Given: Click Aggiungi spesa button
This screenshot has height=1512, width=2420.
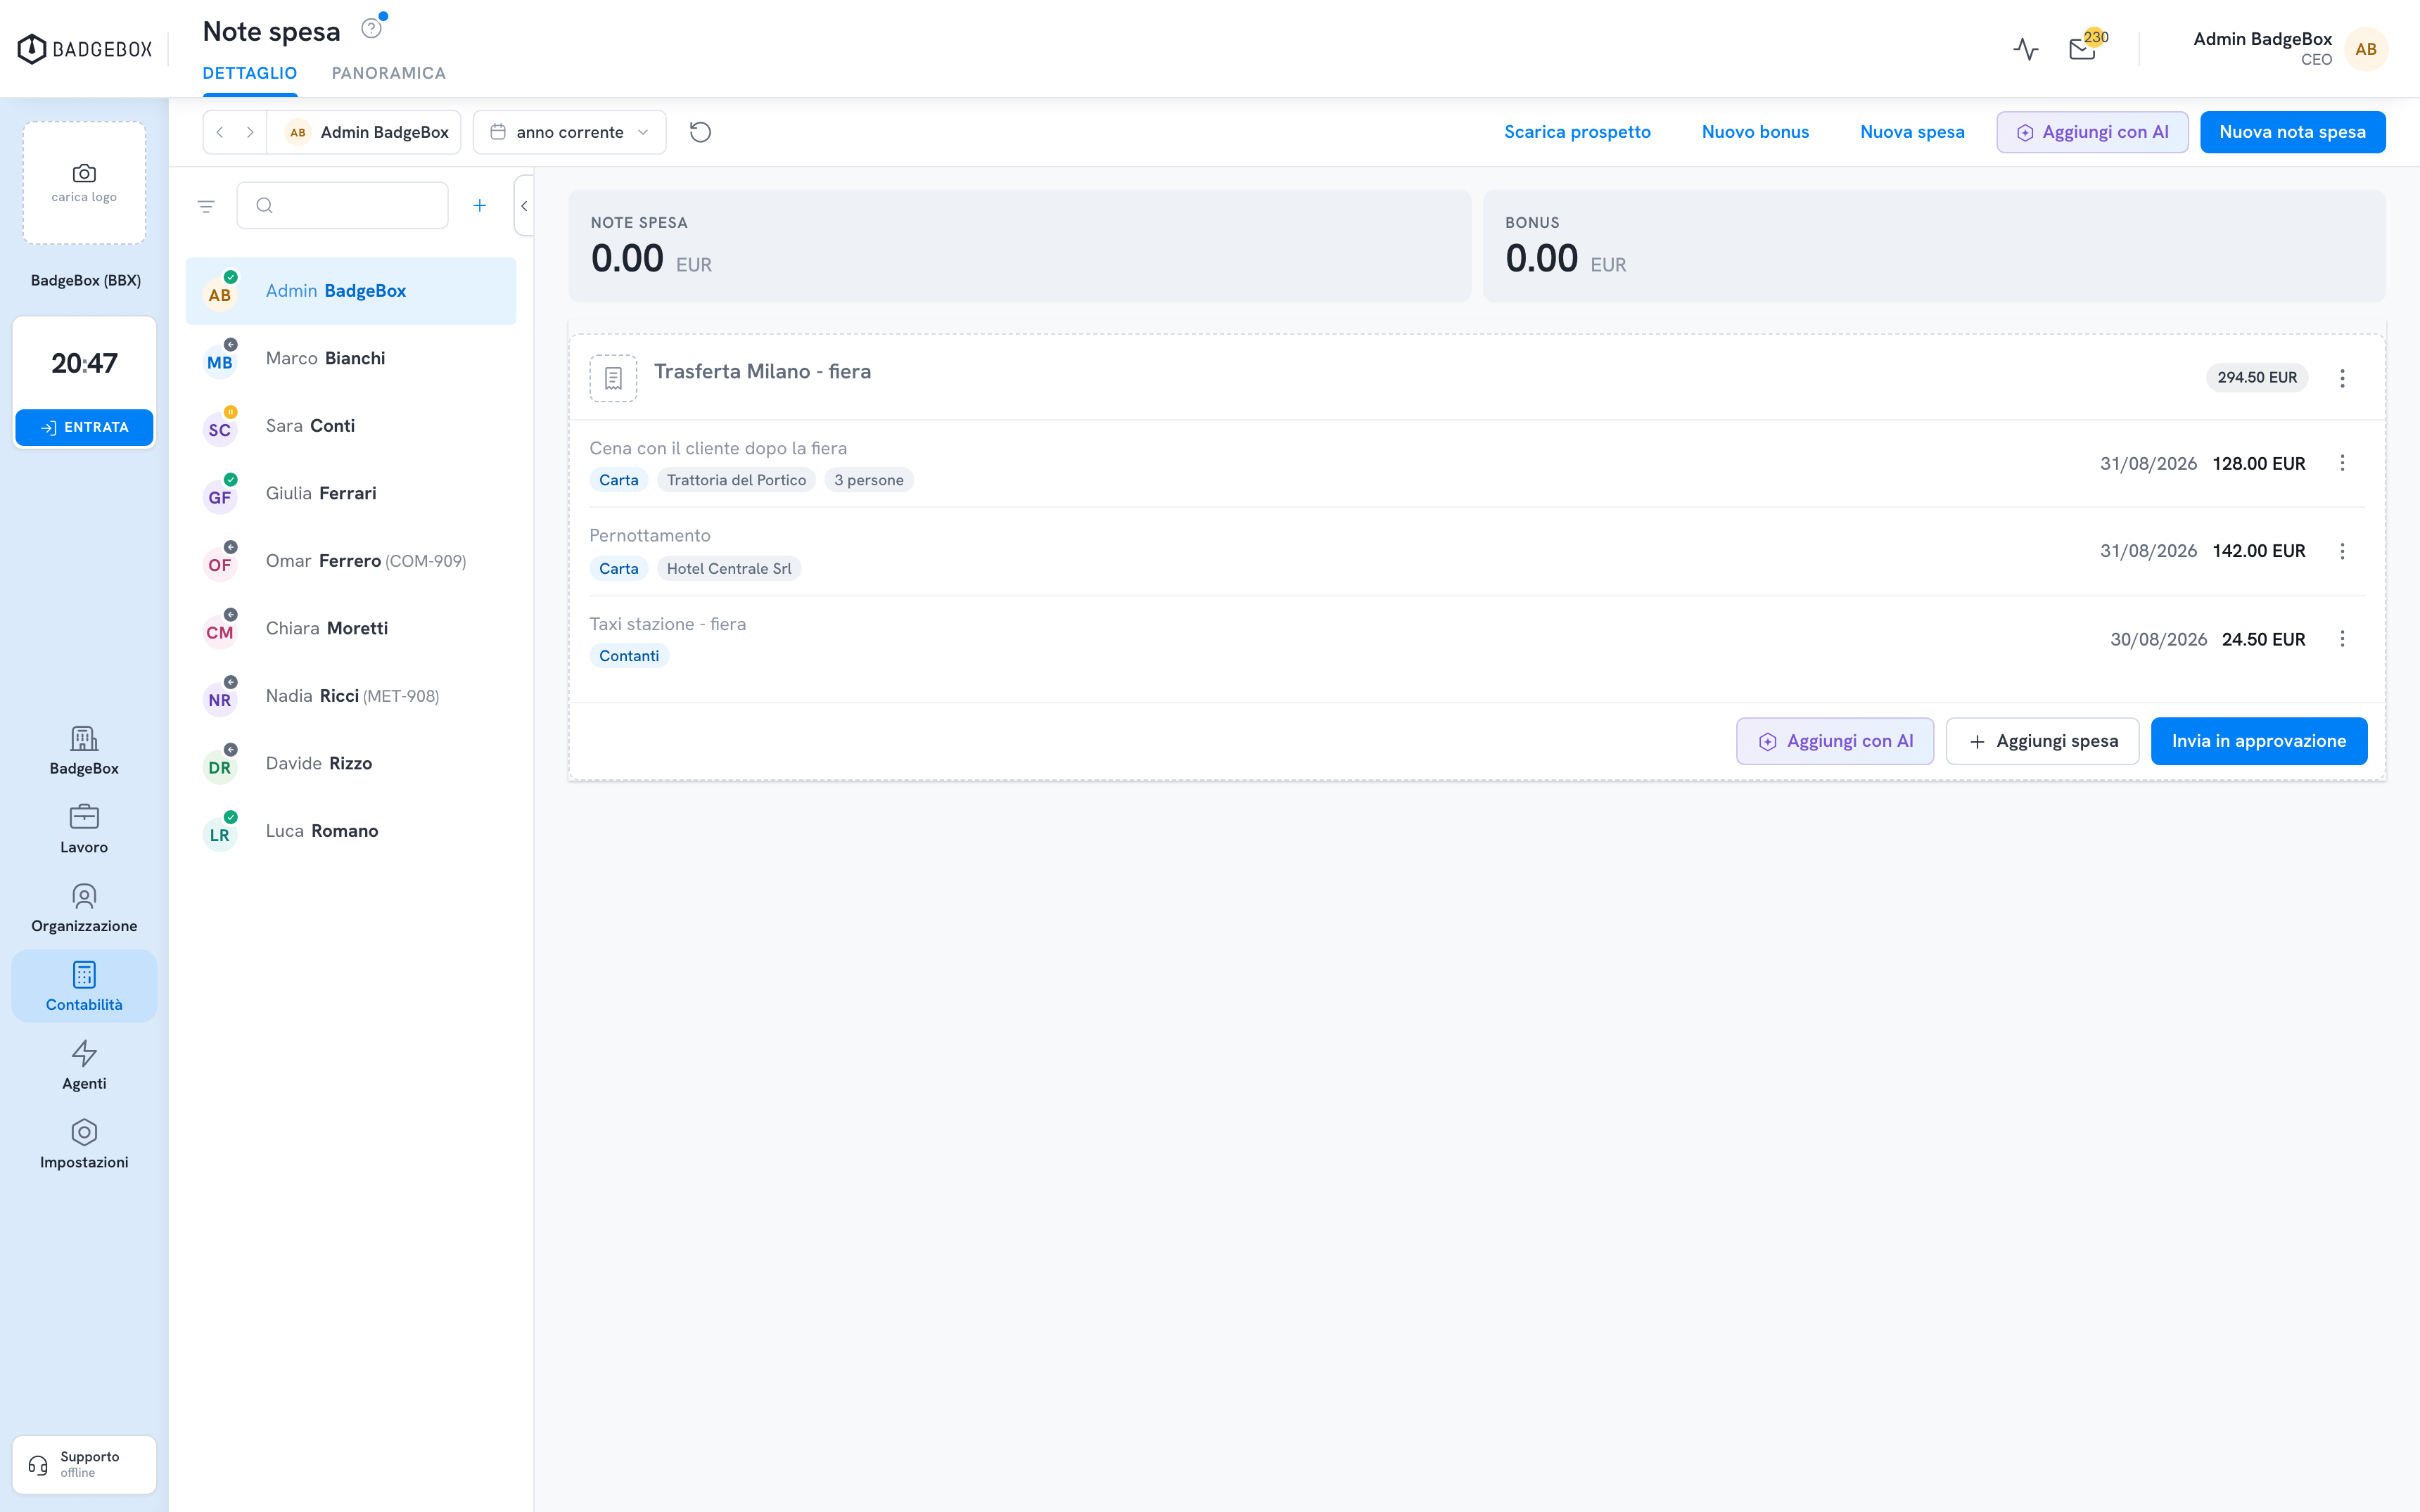Looking at the screenshot, I should tap(2042, 741).
